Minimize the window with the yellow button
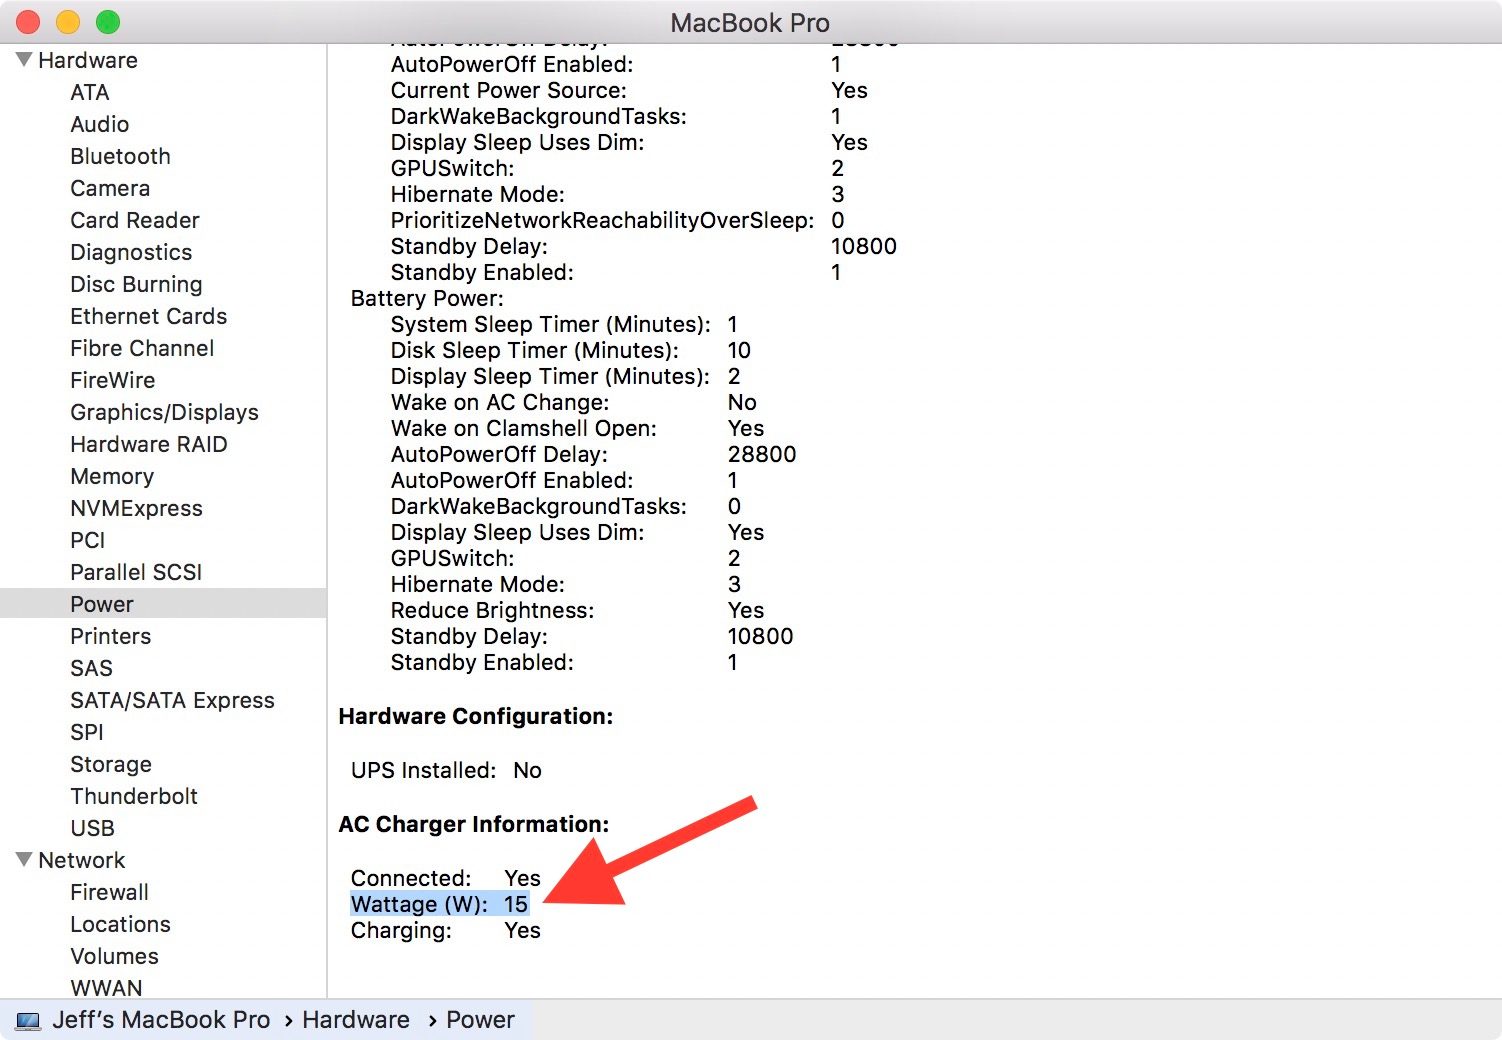 (x=68, y=22)
